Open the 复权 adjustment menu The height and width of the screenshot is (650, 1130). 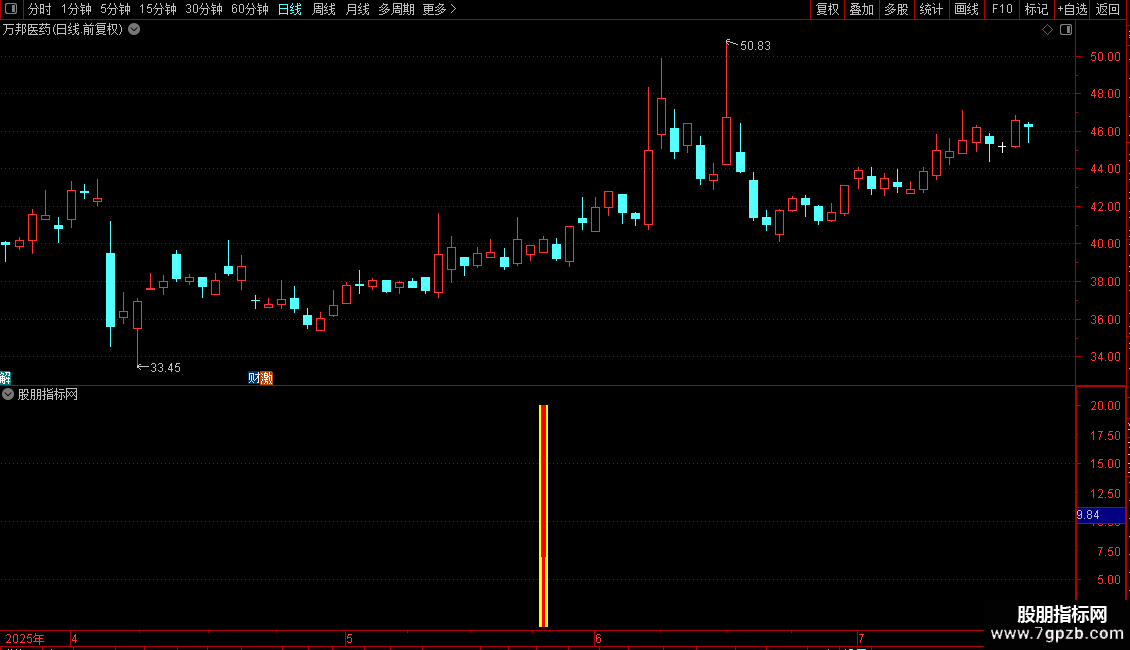pos(827,9)
